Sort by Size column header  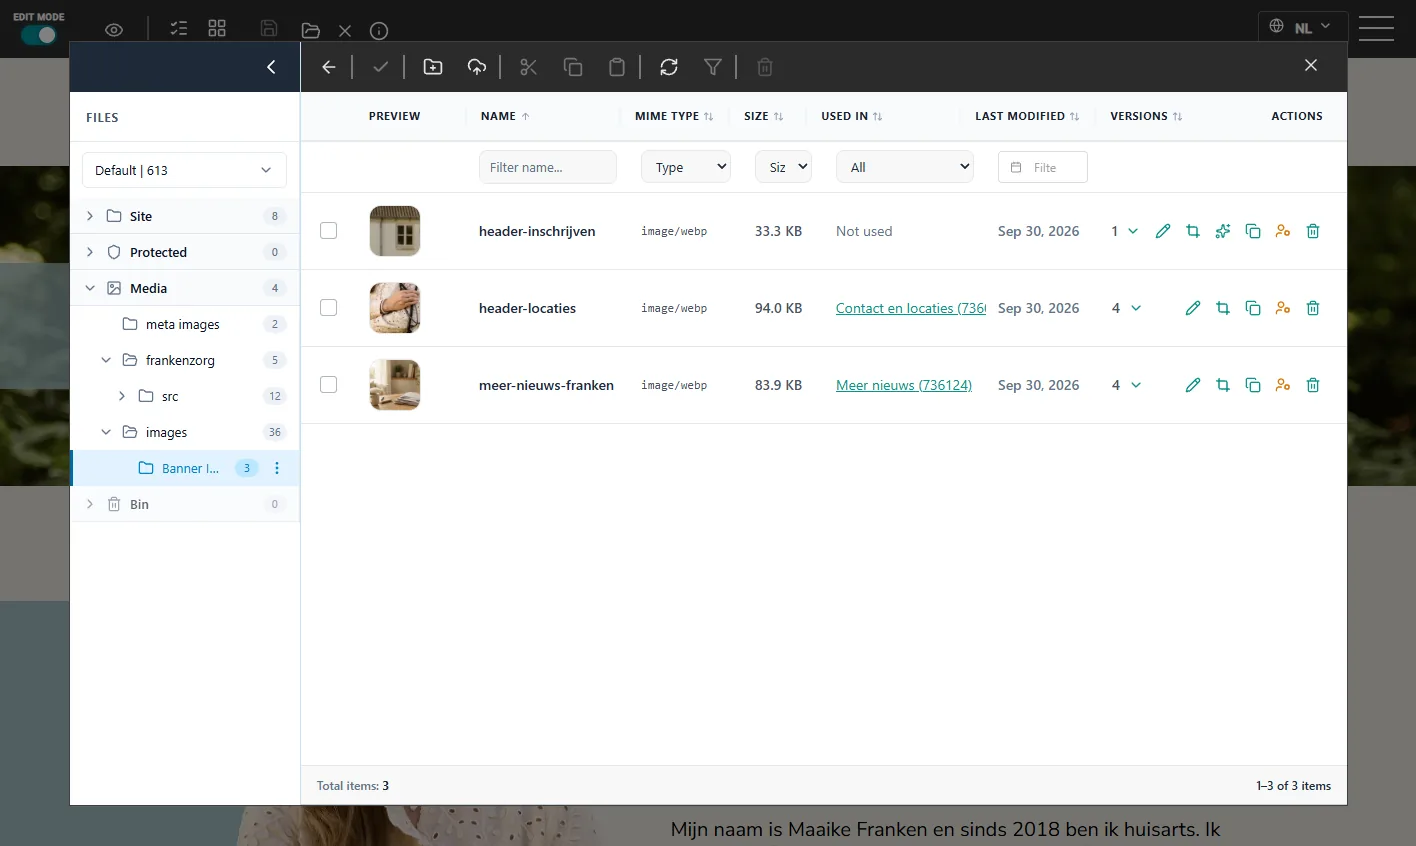click(x=764, y=116)
